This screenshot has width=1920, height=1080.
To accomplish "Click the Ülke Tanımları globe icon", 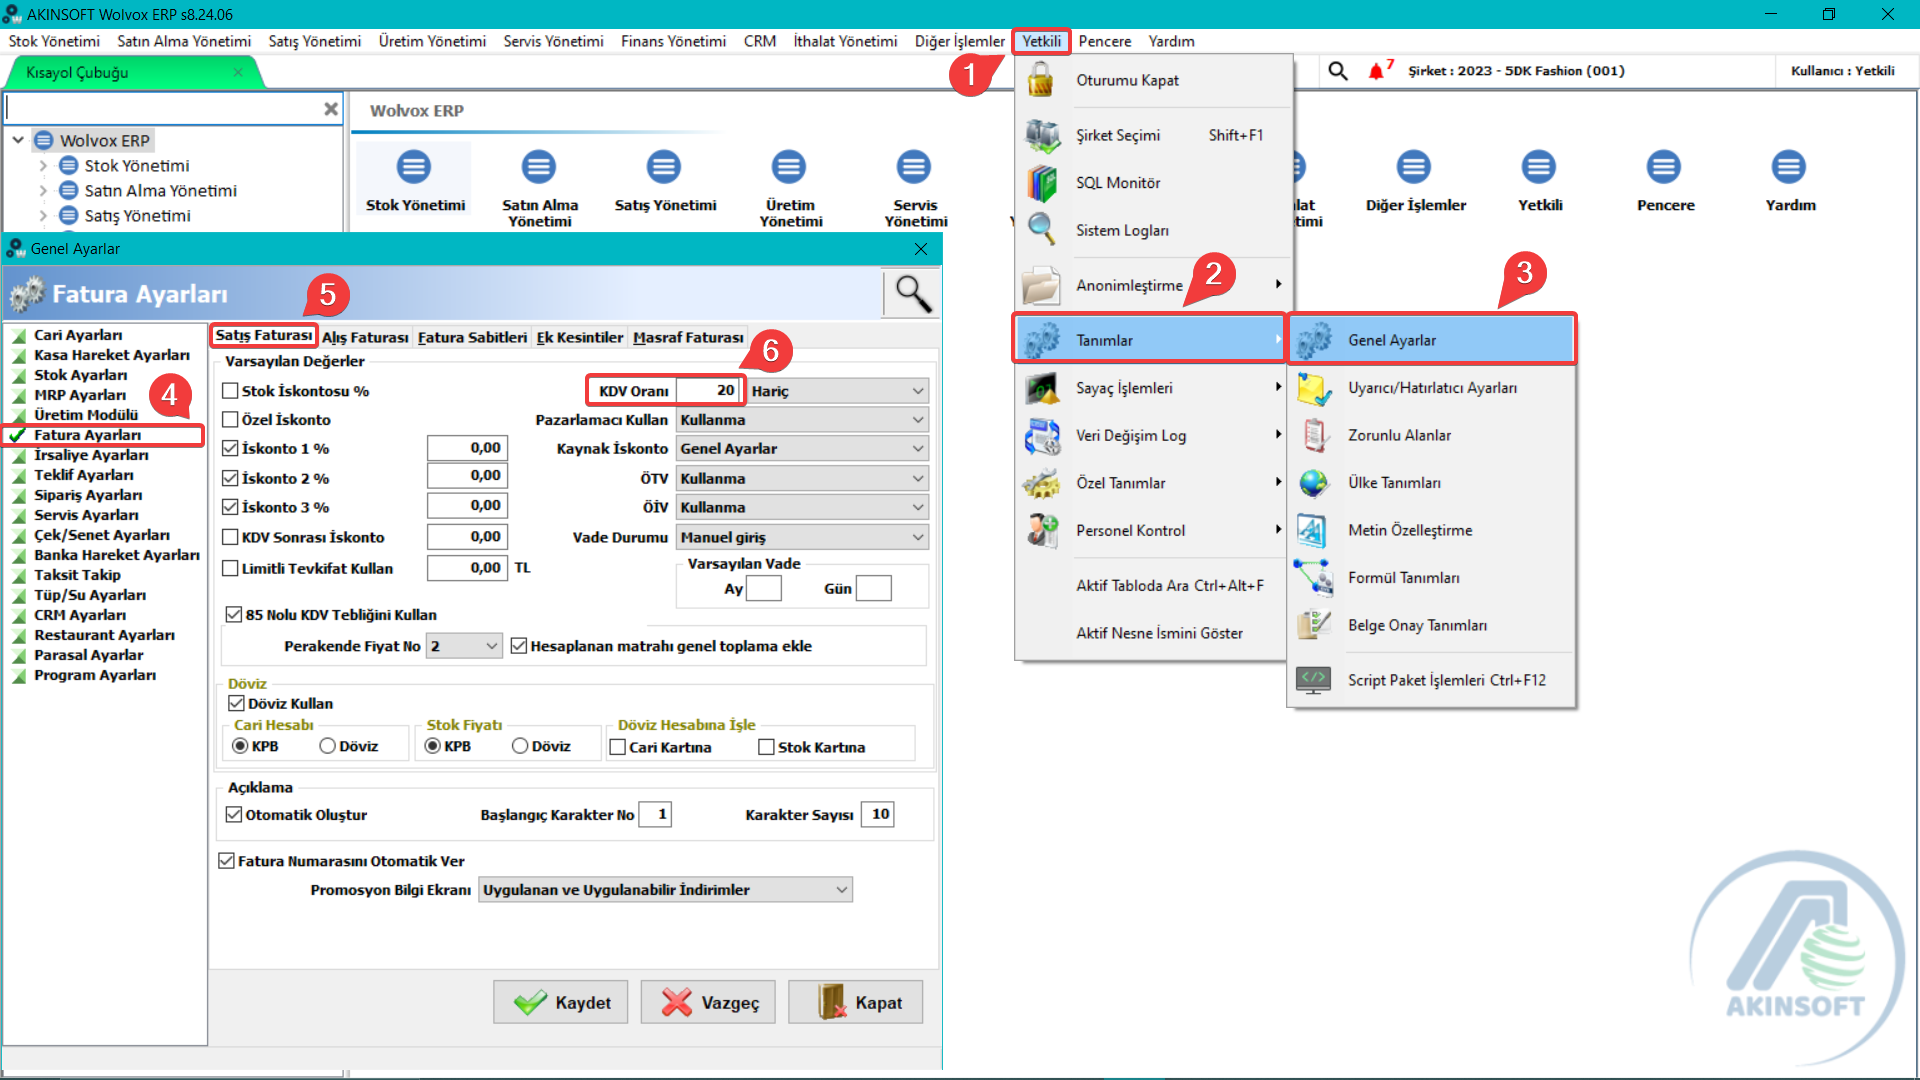I will click(x=1313, y=483).
